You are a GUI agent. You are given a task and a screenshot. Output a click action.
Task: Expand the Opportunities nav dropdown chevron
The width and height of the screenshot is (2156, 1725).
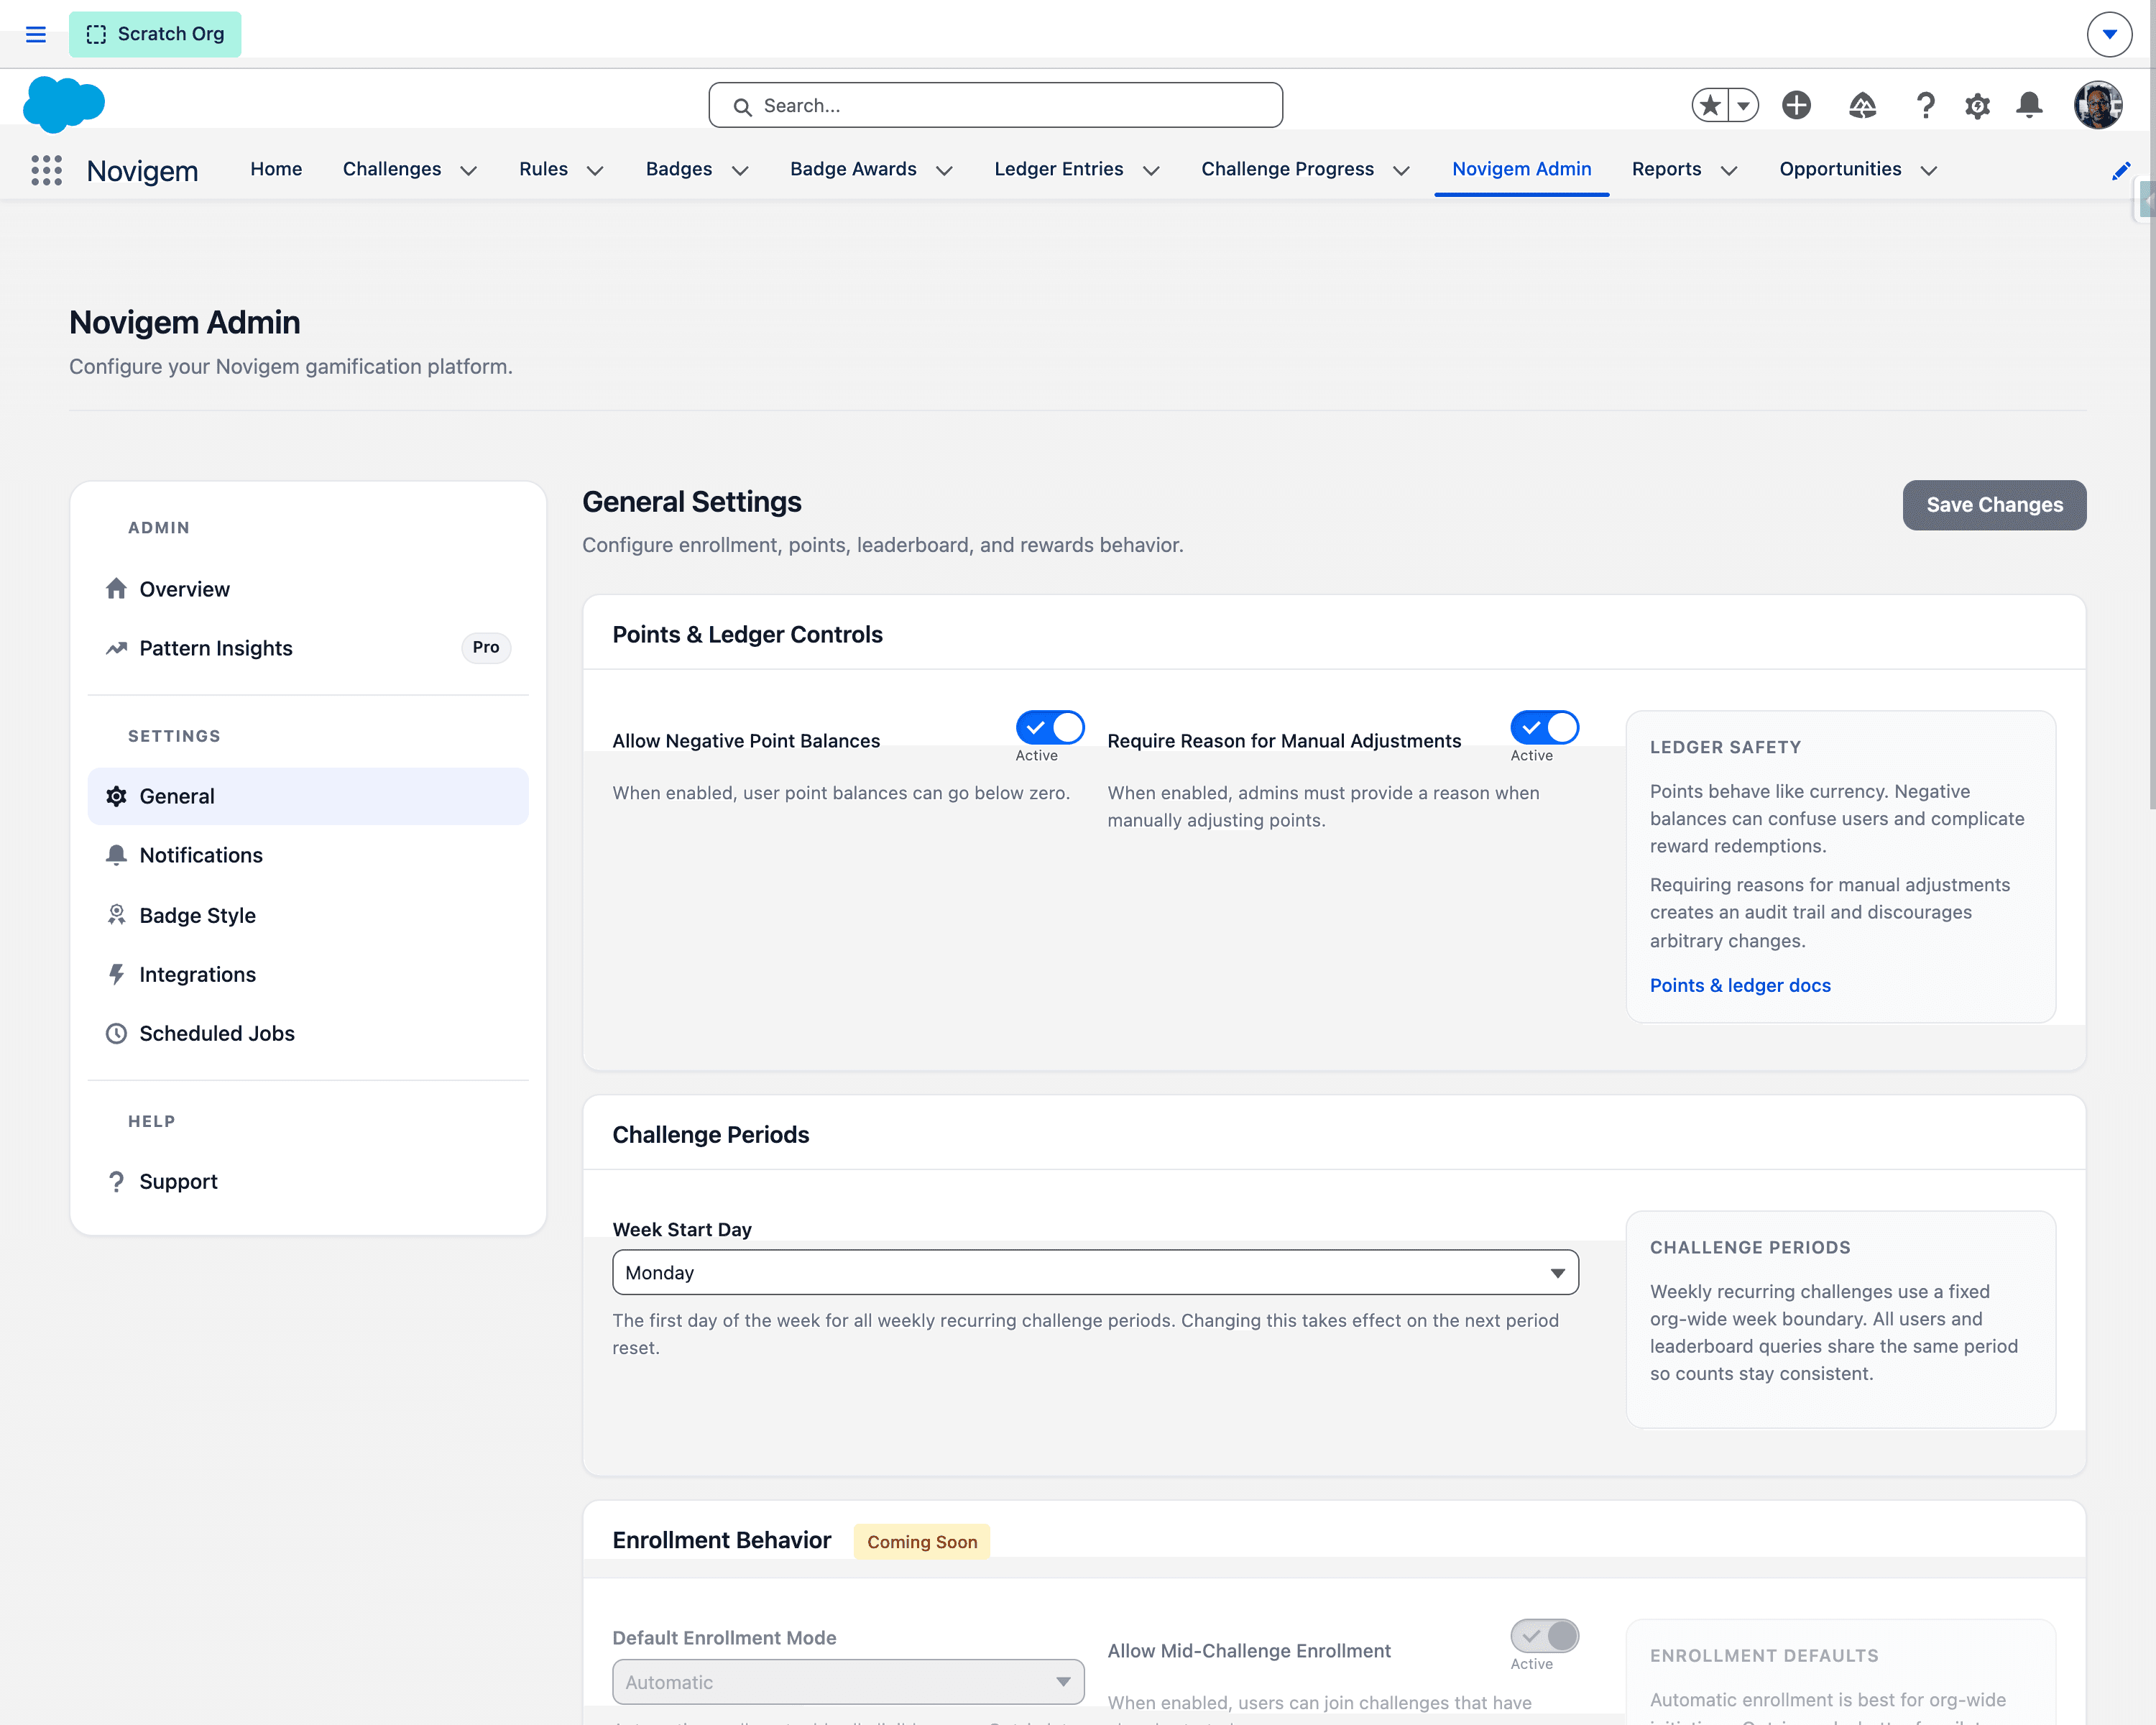pos(1929,171)
